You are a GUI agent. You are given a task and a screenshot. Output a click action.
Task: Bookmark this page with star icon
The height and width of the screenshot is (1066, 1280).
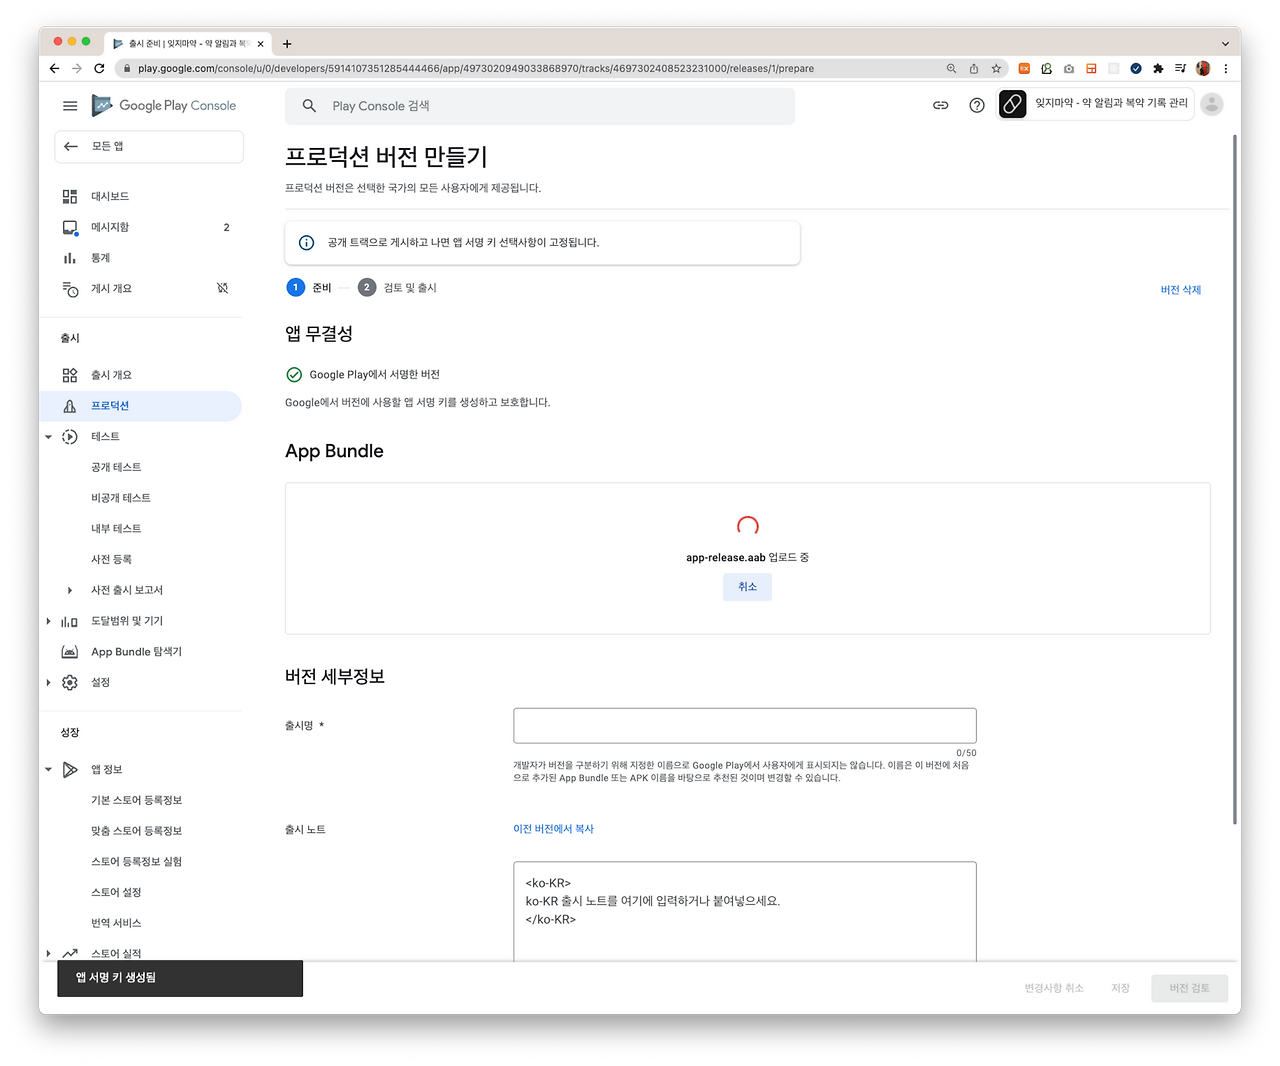pos(996,69)
